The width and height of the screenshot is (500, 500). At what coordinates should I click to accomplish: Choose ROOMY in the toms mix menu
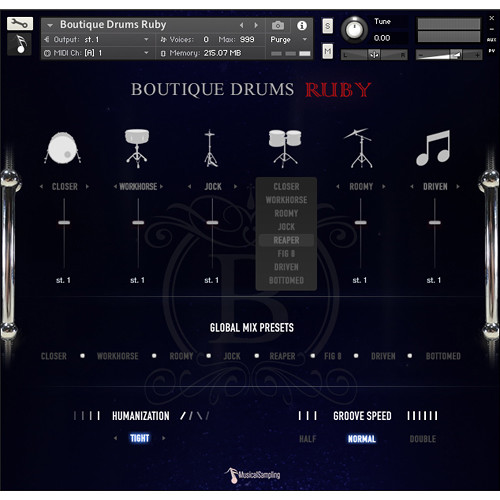pyautogui.click(x=286, y=213)
